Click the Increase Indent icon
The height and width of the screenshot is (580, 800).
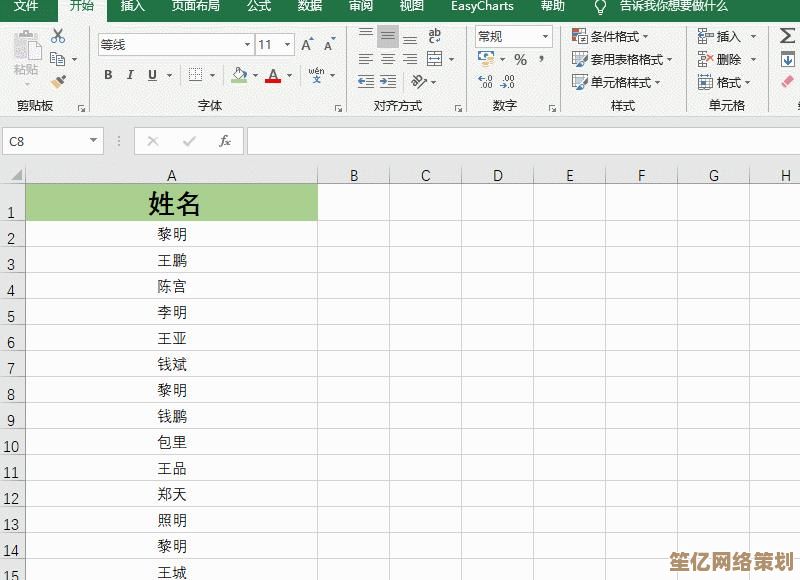pos(389,82)
